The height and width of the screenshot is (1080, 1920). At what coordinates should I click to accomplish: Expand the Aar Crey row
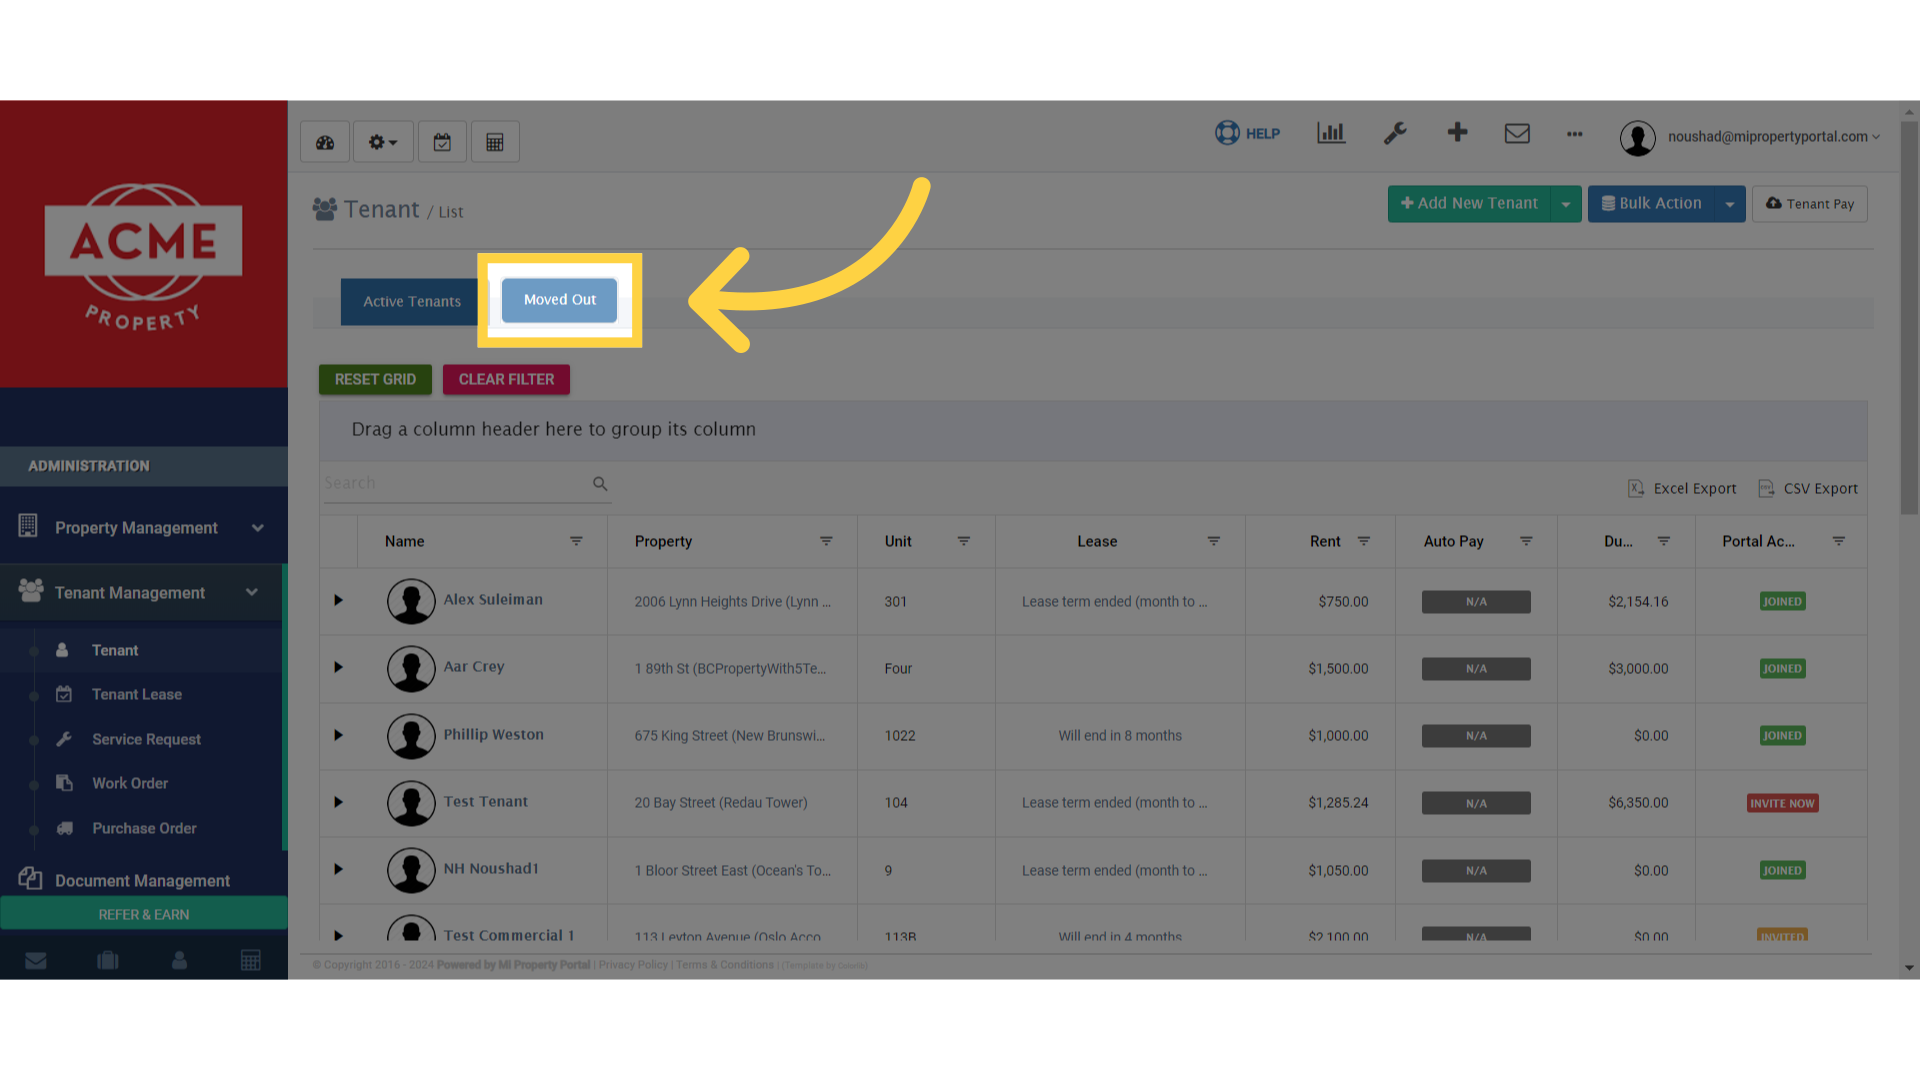coord(338,668)
